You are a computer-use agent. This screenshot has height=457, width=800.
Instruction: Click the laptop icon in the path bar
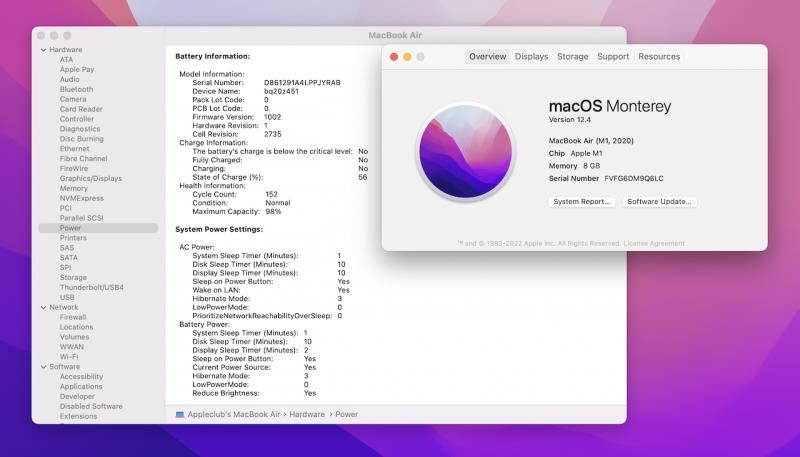[x=179, y=414]
